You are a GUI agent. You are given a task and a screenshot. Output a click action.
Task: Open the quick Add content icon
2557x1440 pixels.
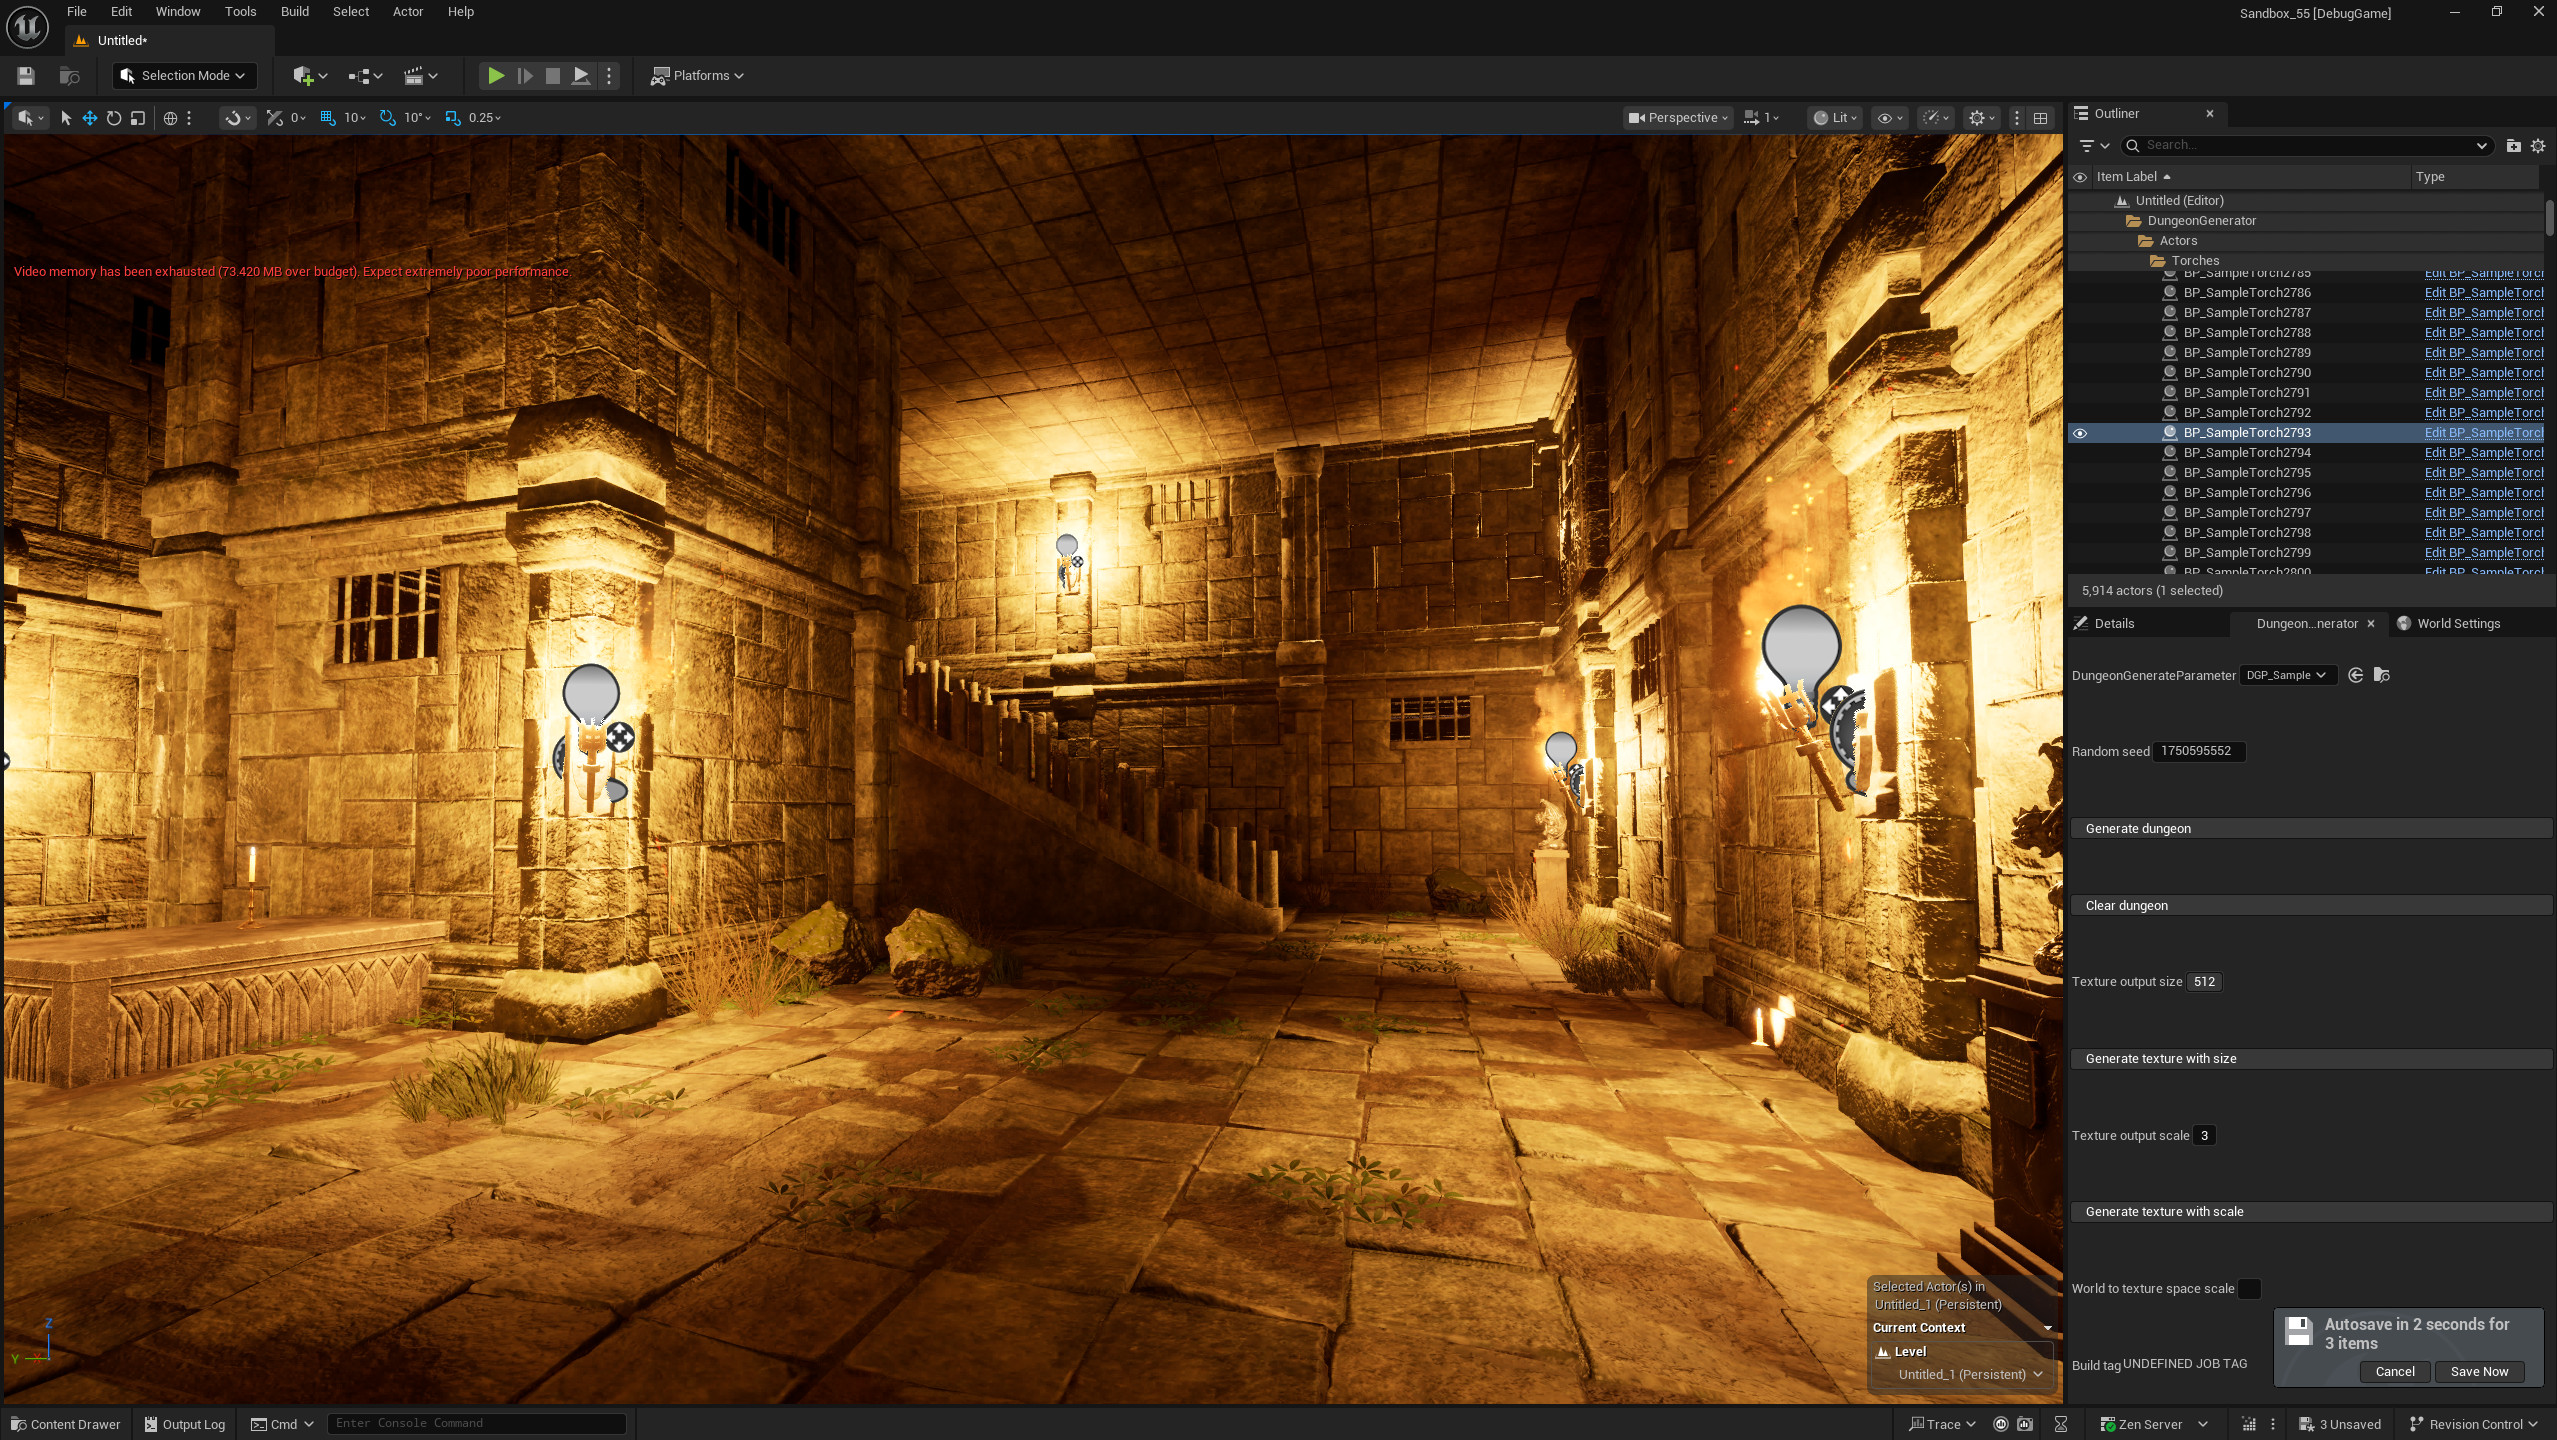pyautogui.click(x=310, y=76)
